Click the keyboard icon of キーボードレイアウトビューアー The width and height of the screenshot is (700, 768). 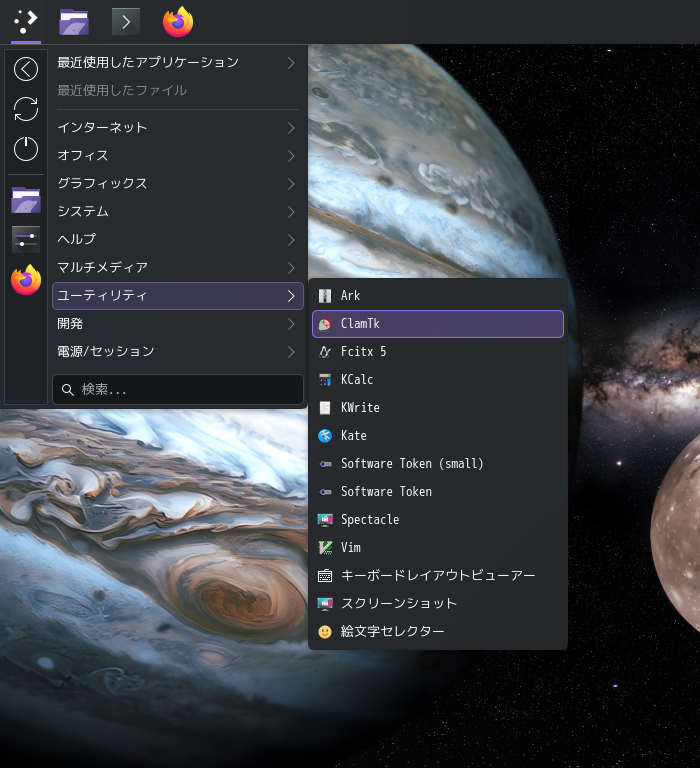pyautogui.click(x=325, y=576)
